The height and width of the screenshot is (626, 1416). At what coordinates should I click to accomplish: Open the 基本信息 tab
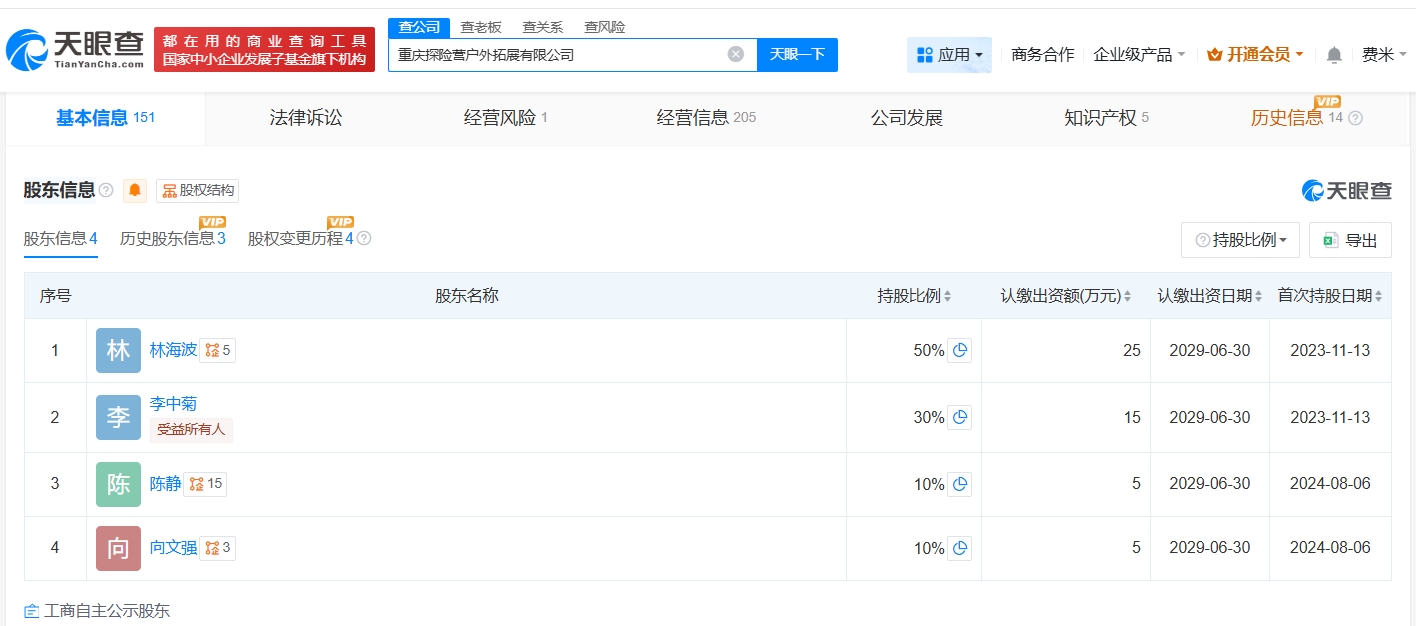(x=105, y=118)
